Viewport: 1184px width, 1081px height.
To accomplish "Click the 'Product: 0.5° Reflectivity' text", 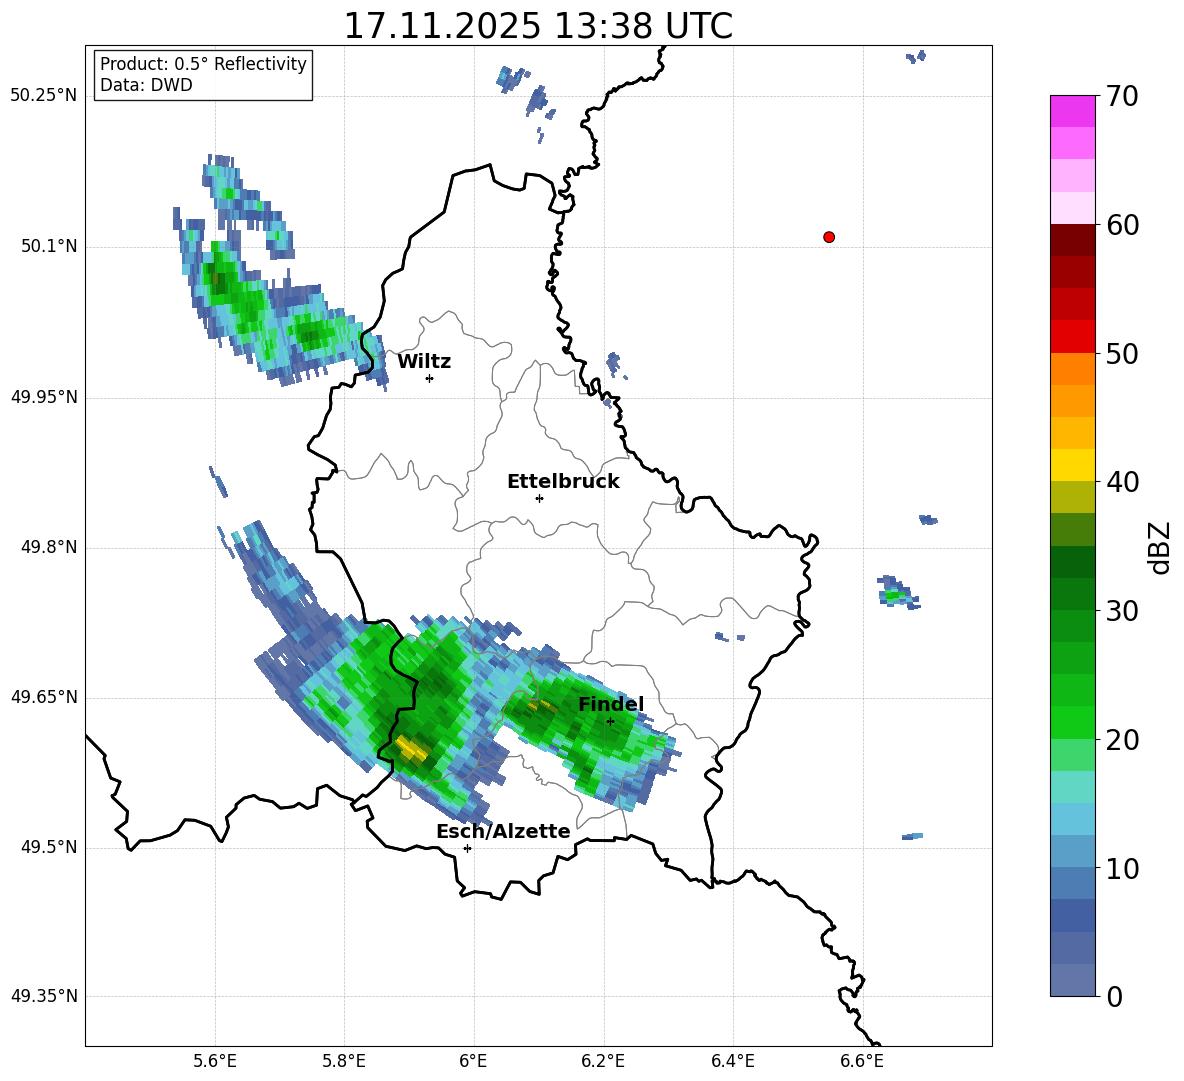I will click(x=203, y=64).
